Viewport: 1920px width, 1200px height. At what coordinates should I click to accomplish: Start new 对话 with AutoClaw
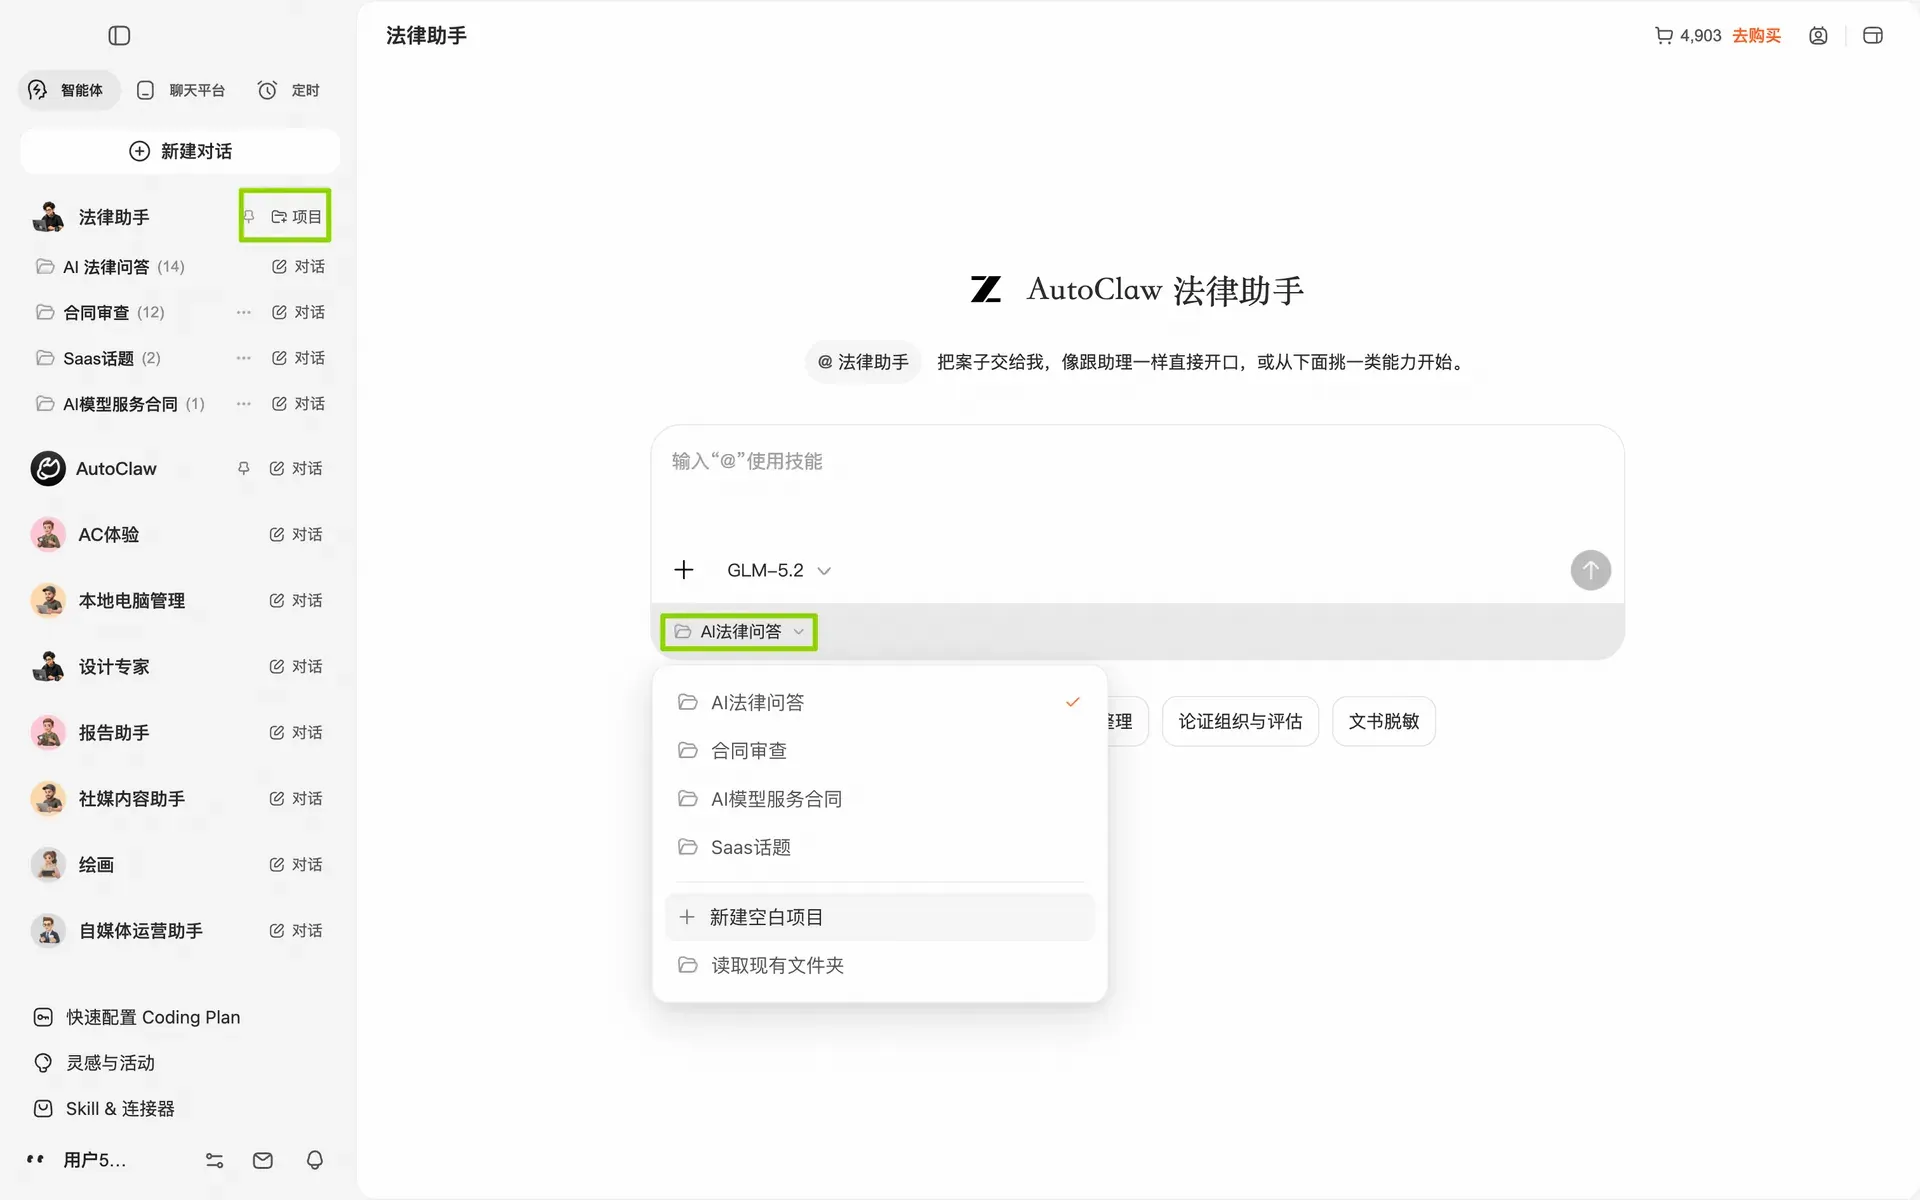[296, 468]
